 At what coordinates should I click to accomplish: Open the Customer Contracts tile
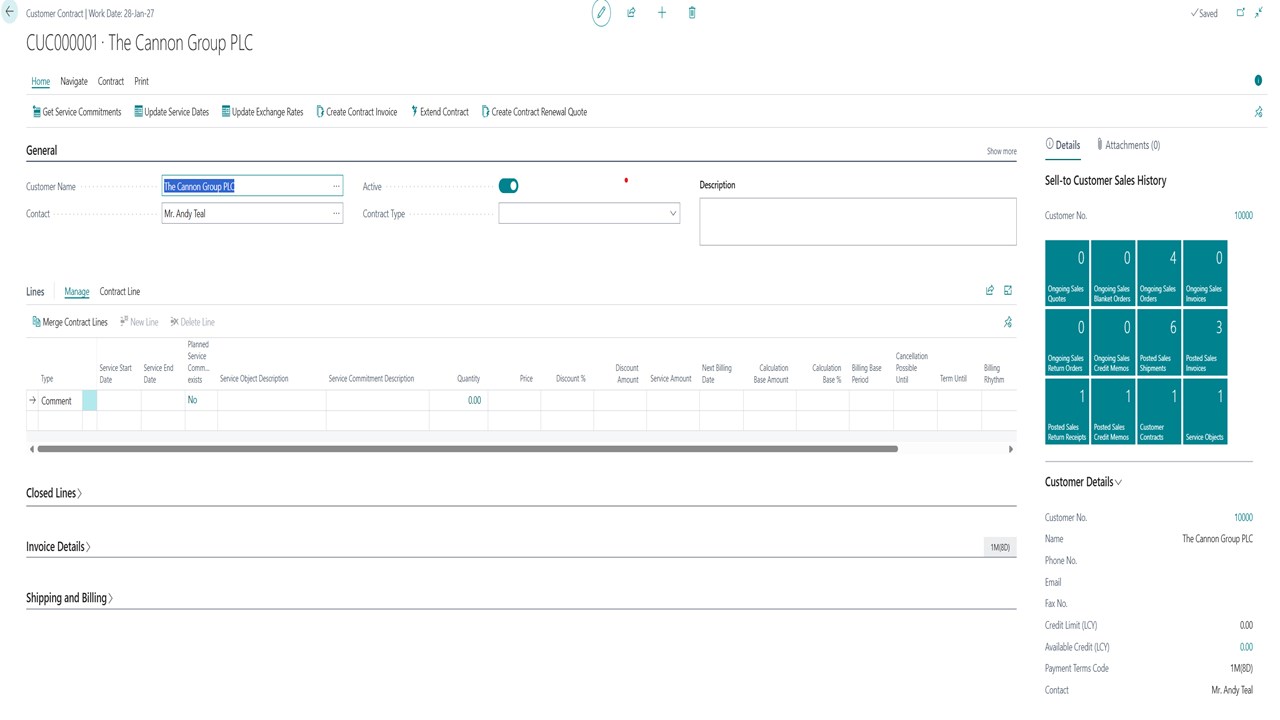coord(1159,411)
